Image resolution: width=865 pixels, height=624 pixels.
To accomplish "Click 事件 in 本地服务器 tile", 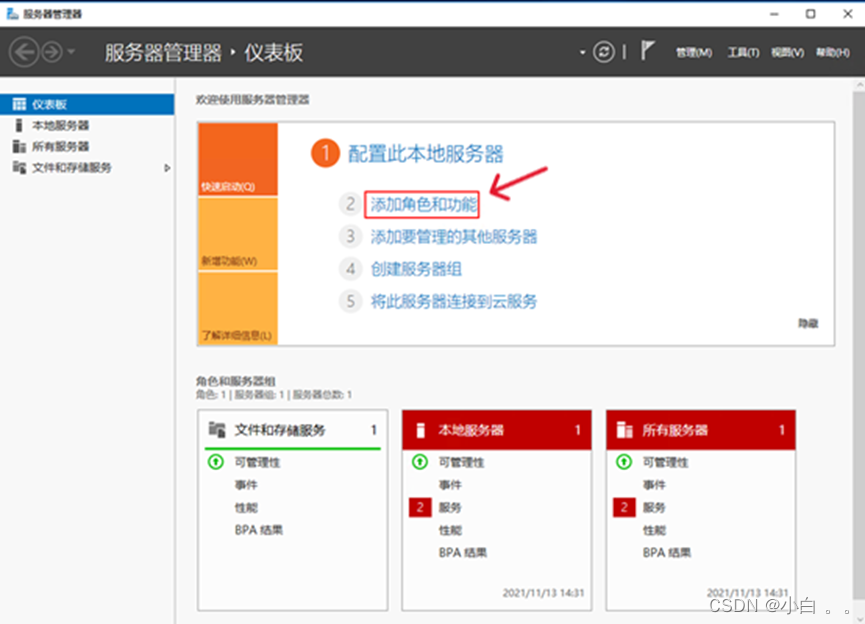I will (450, 485).
